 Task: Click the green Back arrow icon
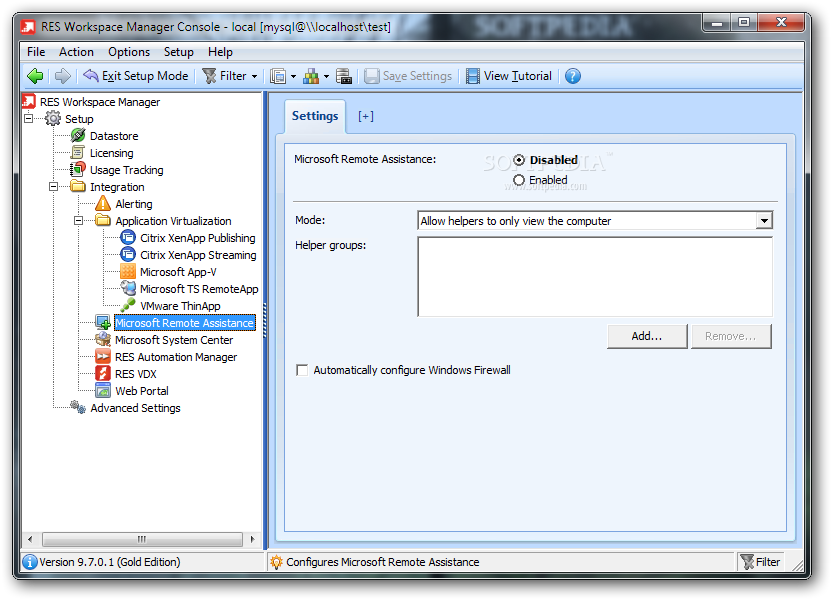[x=35, y=76]
